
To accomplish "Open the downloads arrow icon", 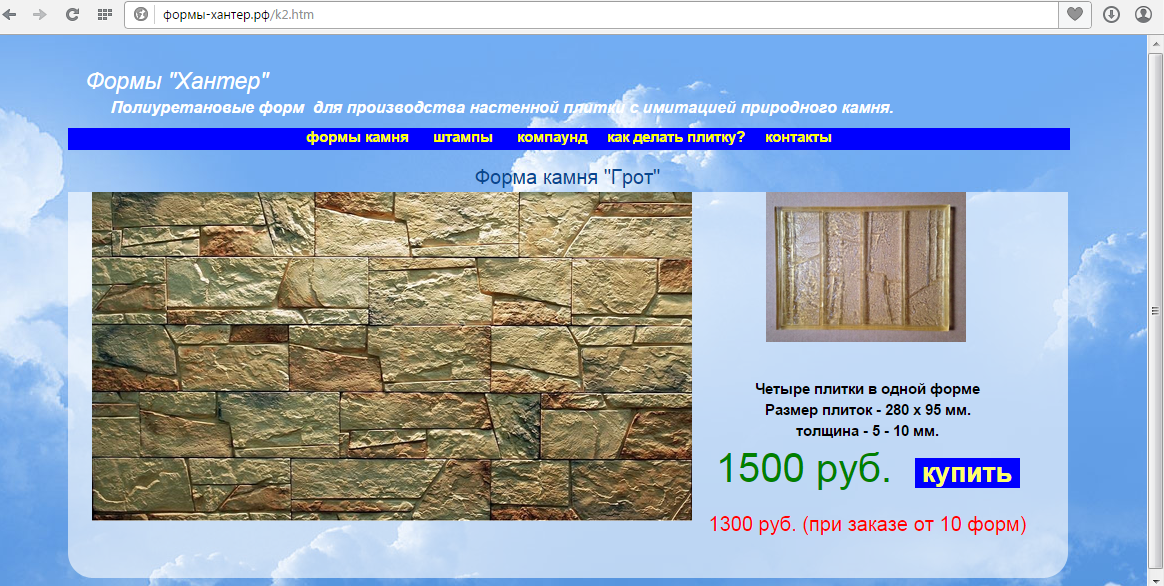I will click(x=1111, y=14).
